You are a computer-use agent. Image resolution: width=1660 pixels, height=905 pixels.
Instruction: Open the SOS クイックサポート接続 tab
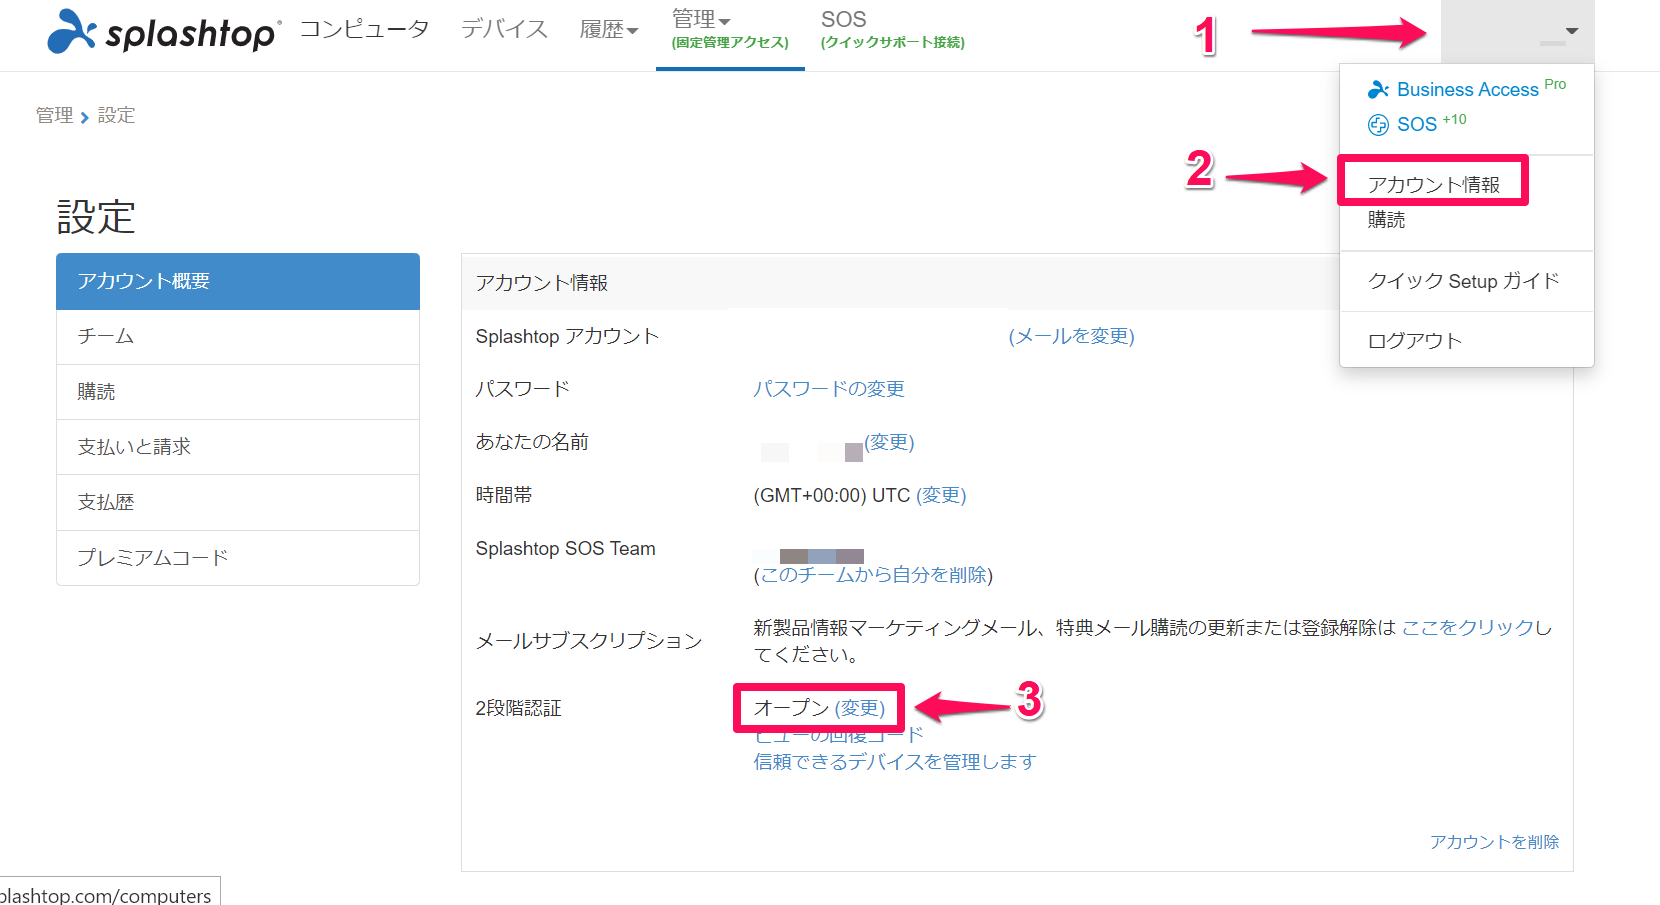pyautogui.click(x=892, y=29)
